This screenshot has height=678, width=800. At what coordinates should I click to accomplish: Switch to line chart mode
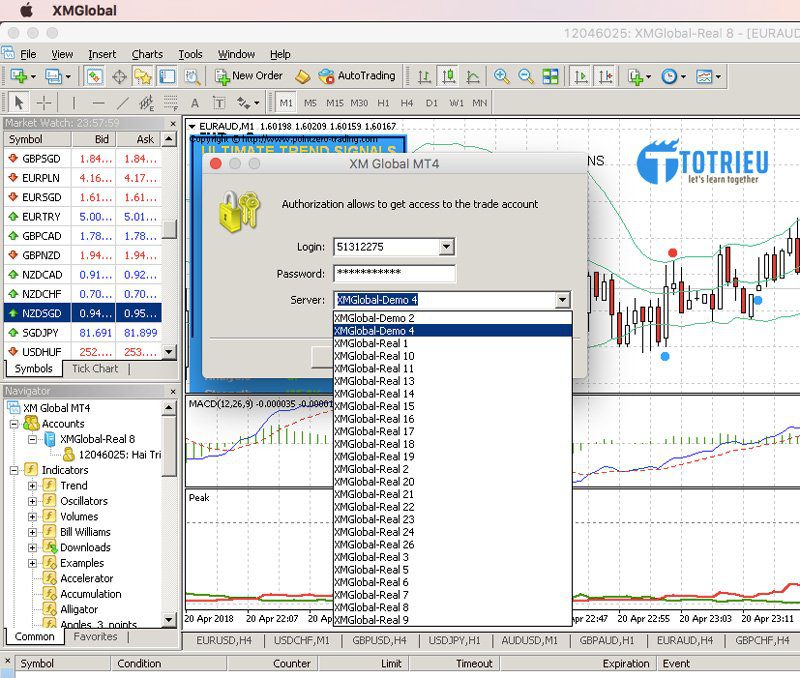[473, 77]
